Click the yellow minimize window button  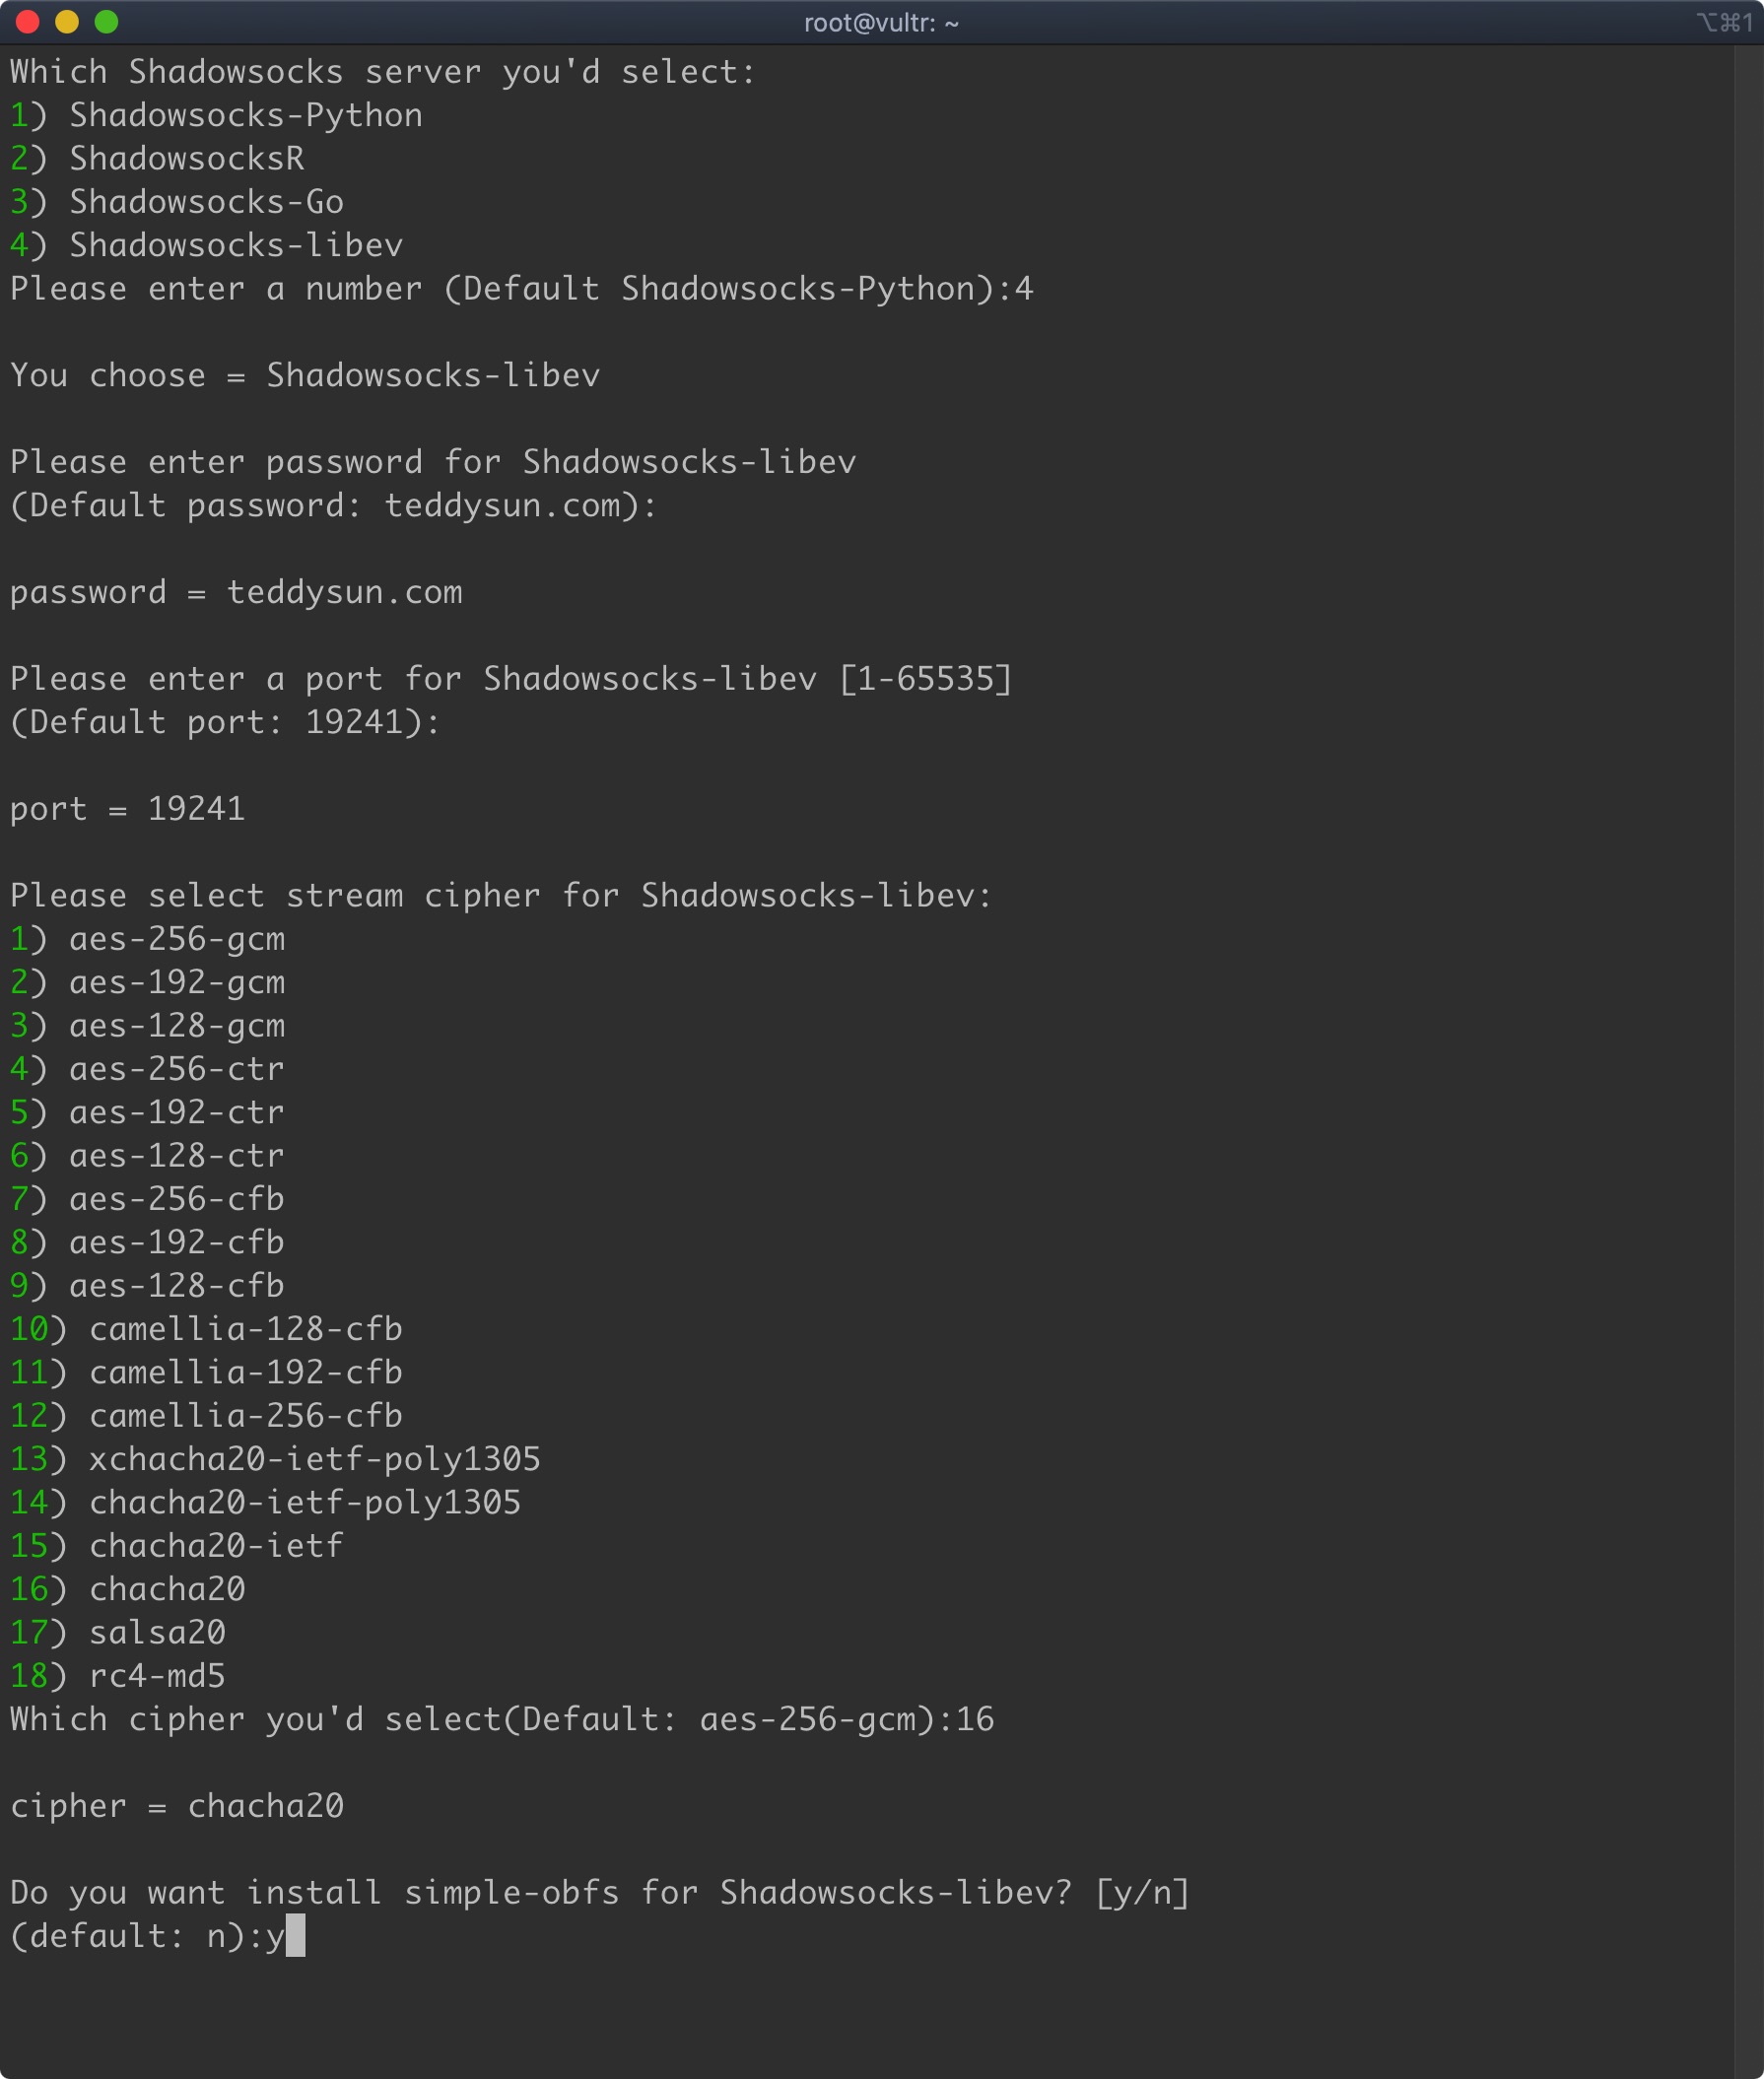67,22
